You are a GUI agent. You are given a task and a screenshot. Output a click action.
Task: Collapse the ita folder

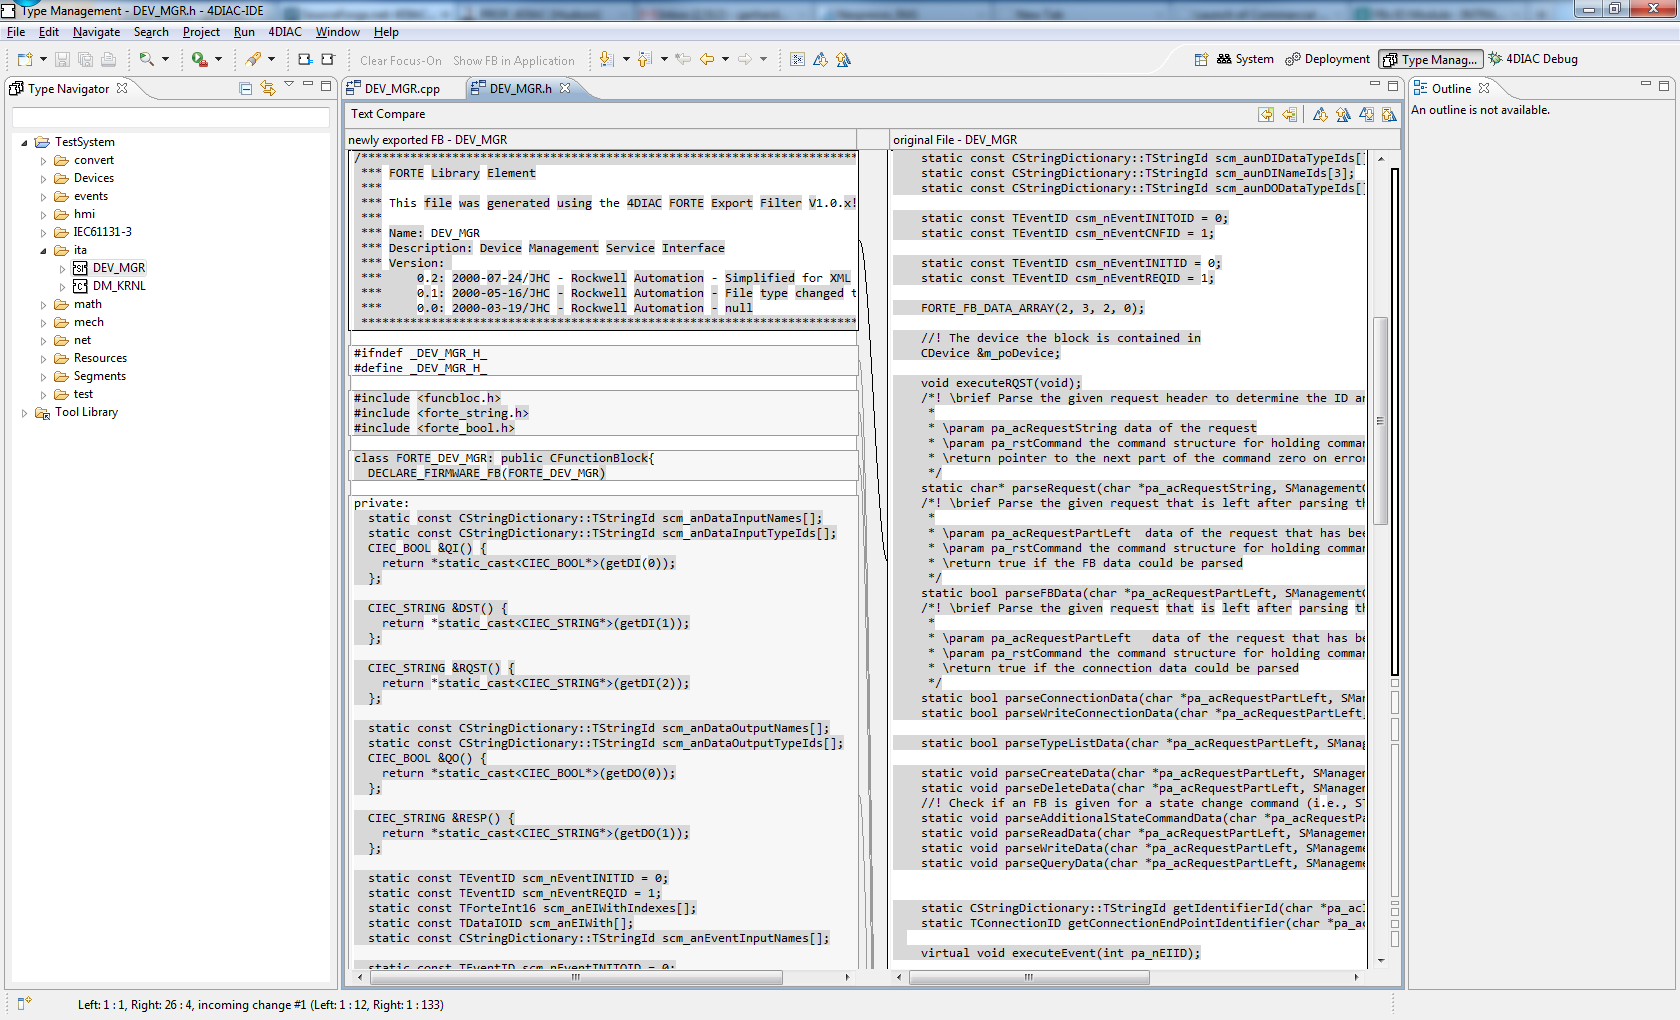[x=43, y=251]
